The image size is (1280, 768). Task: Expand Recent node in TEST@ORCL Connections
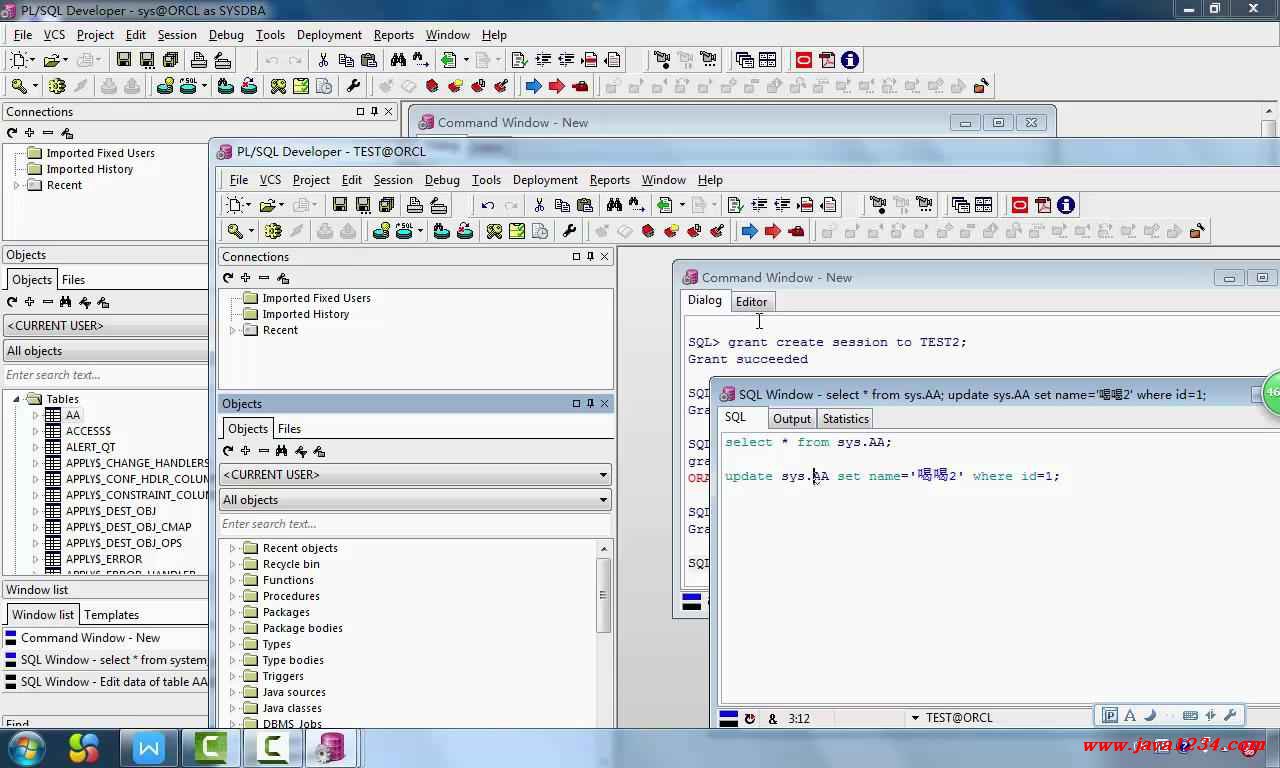coord(233,330)
